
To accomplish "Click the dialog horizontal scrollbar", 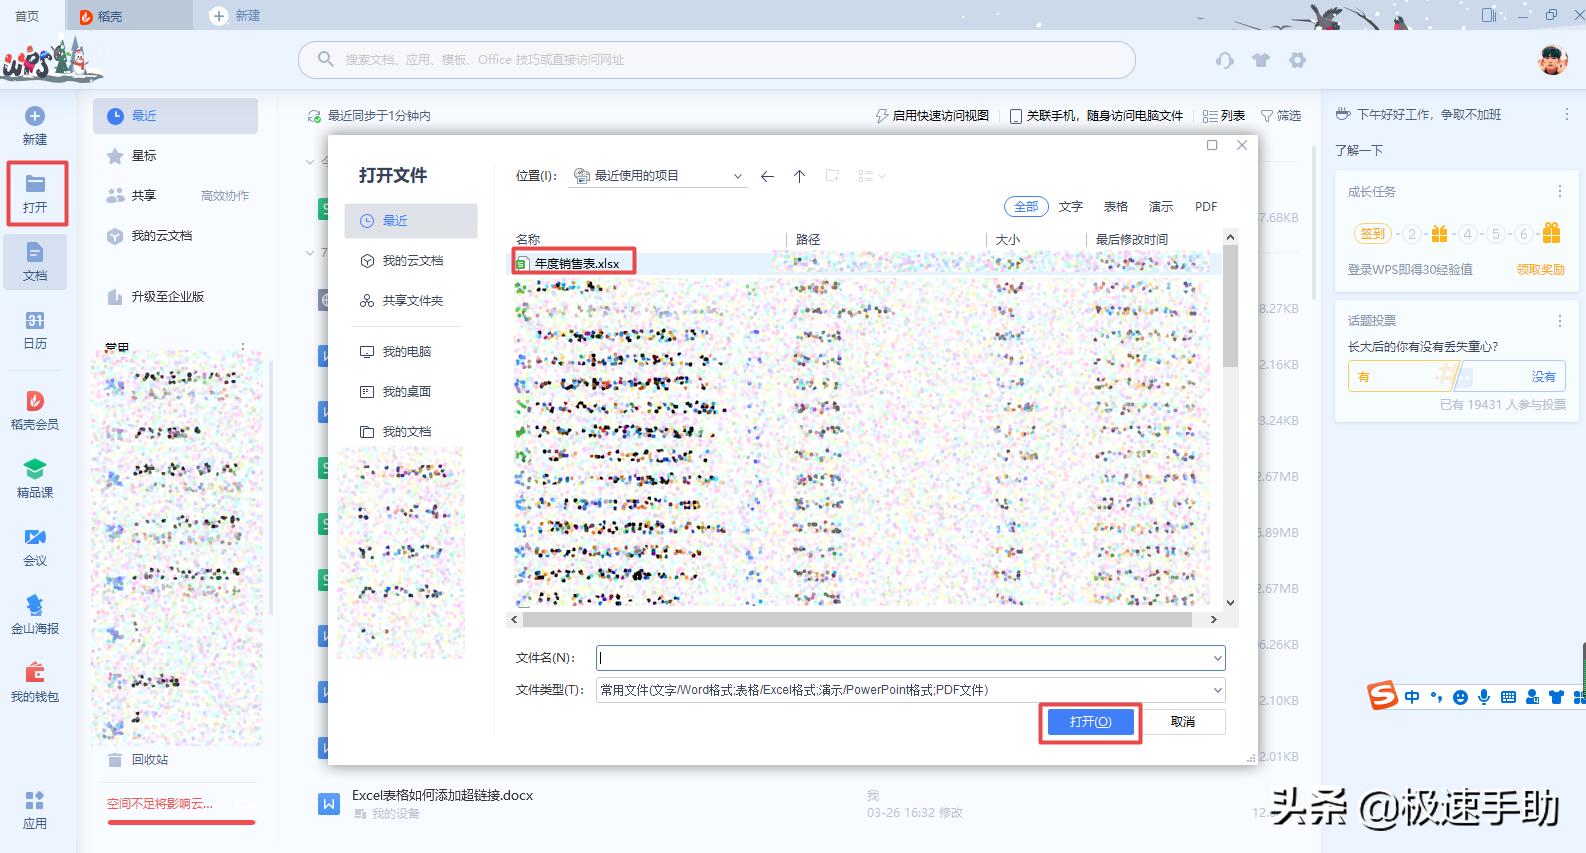I will point(856,620).
